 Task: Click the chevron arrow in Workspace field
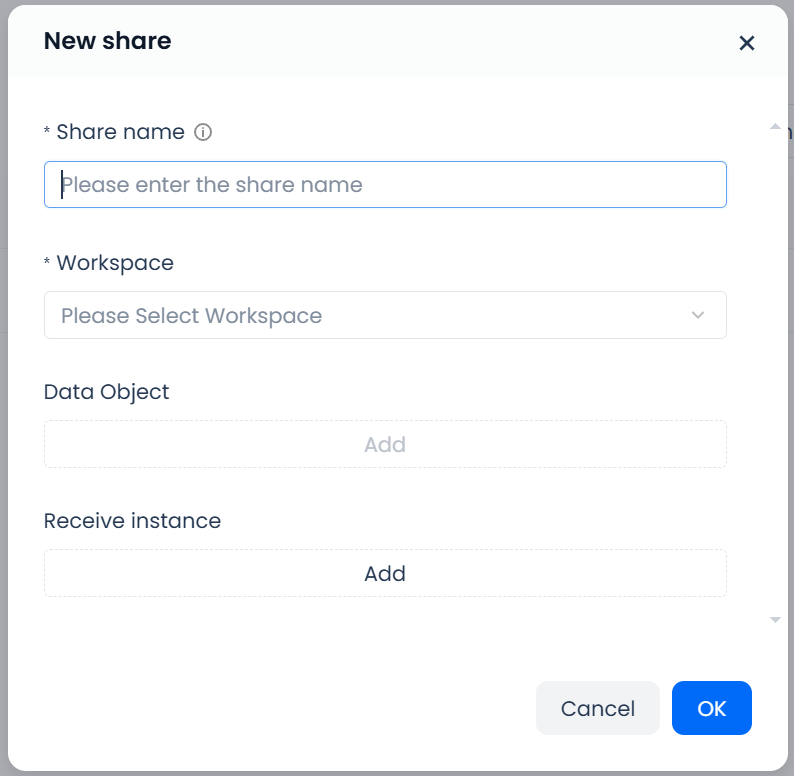click(698, 316)
